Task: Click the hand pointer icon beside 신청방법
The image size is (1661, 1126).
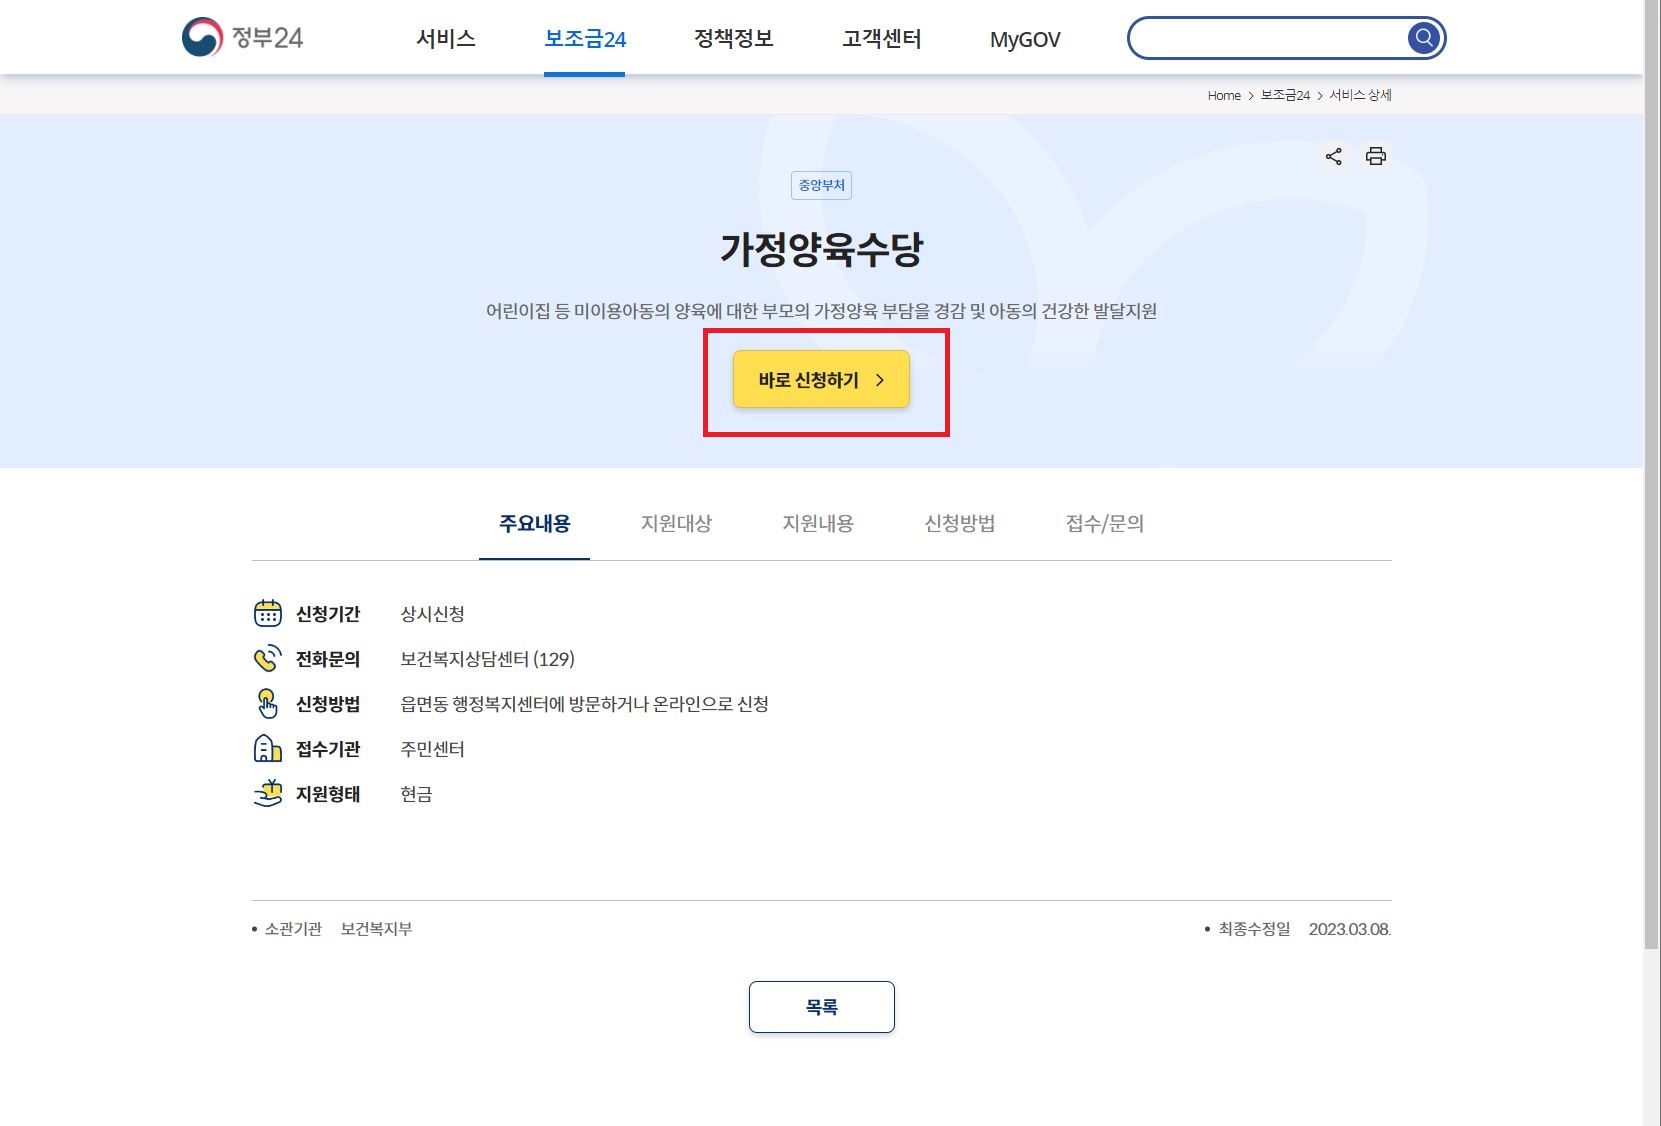Action: coord(268,703)
